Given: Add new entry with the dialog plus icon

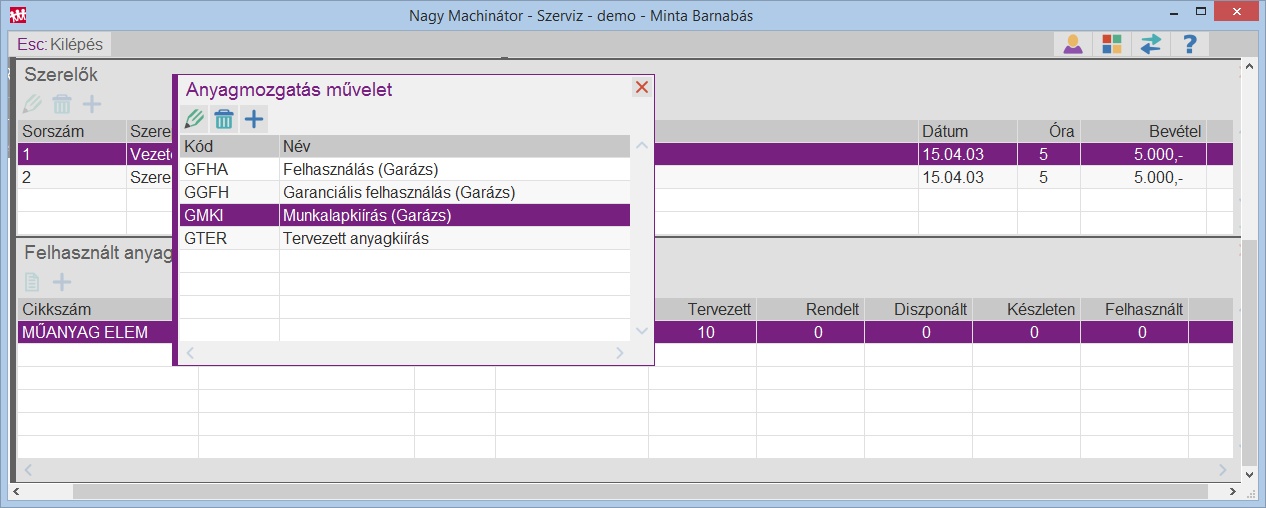Looking at the screenshot, I should coord(254,120).
